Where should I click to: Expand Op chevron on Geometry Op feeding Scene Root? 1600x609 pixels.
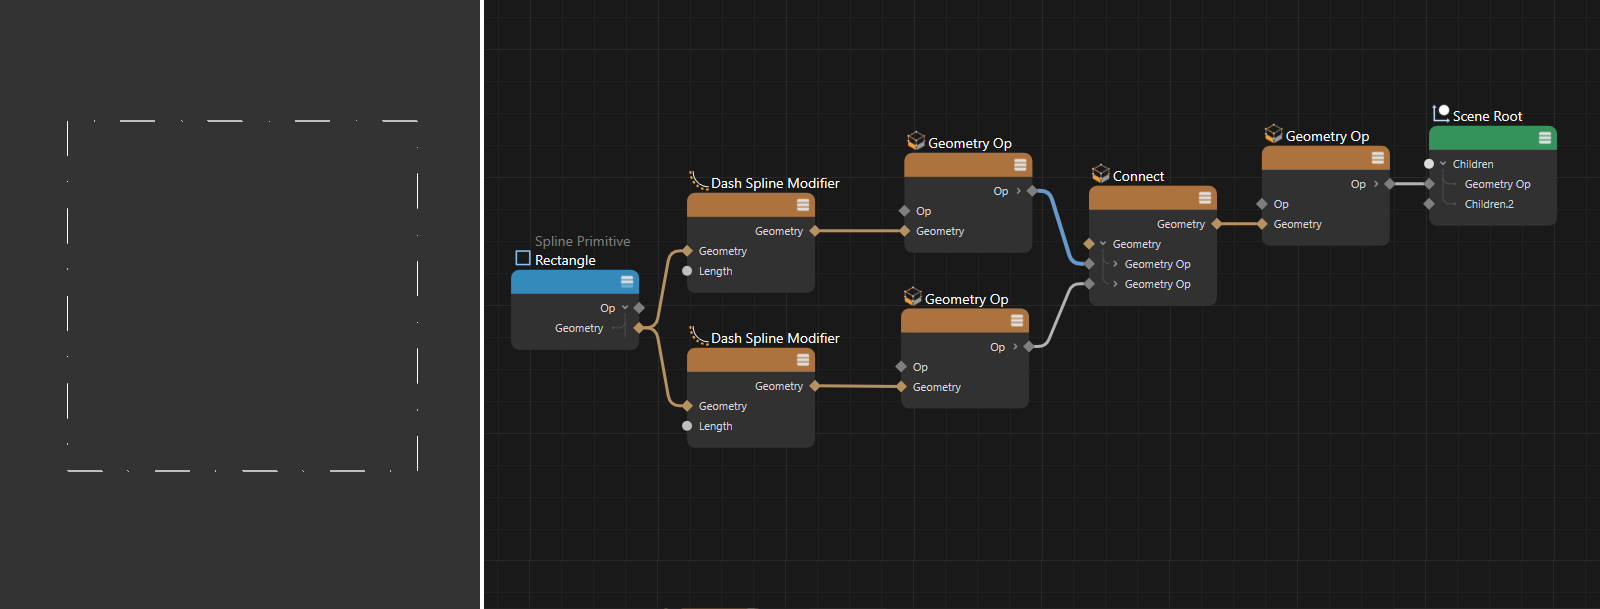pyautogui.click(x=1376, y=184)
